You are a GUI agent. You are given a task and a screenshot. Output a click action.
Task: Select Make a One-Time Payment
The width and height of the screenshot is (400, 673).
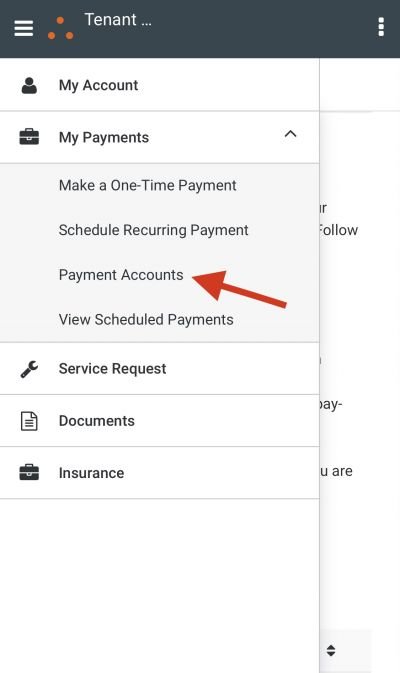coord(148,185)
